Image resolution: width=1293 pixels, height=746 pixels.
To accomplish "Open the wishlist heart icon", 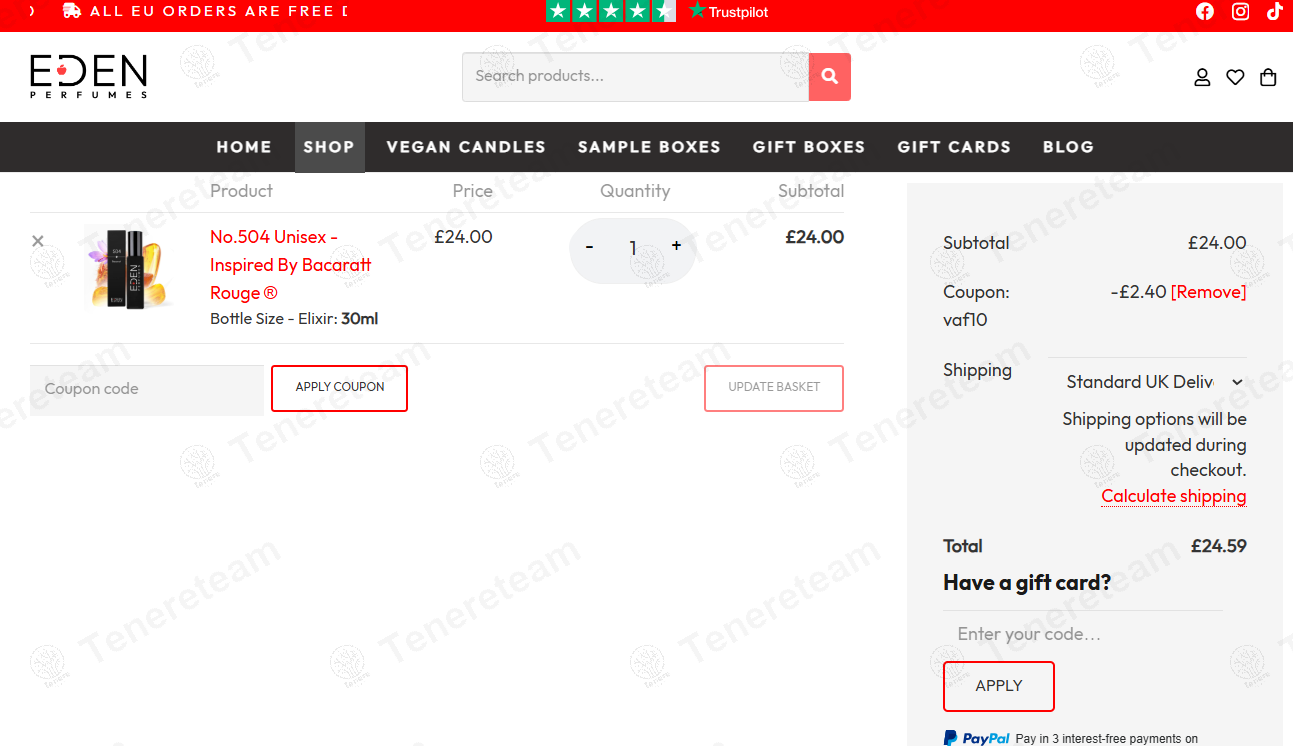I will (x=1235, y=77).
